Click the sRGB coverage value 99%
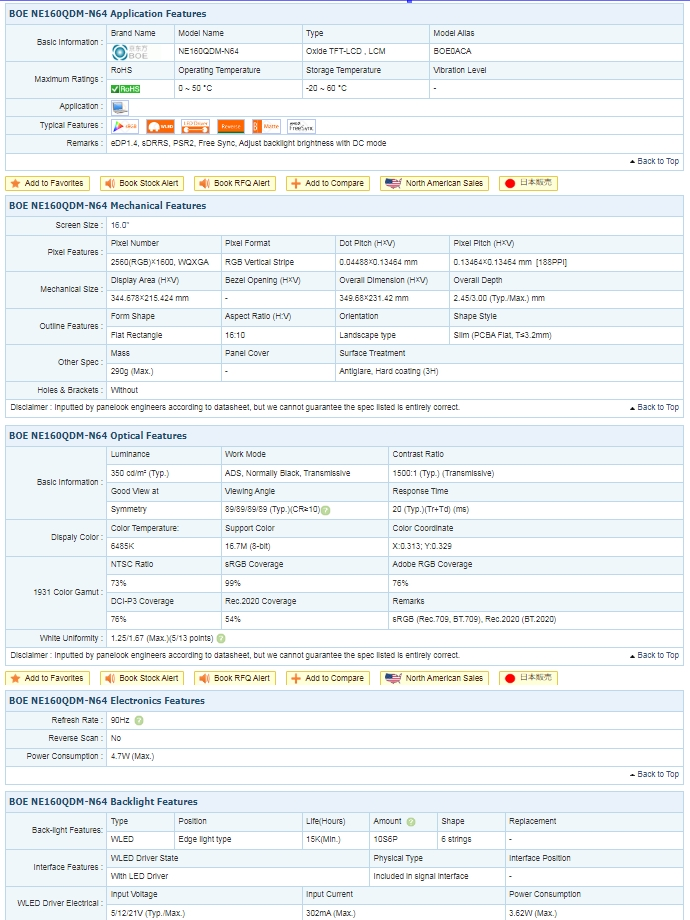The image size is (690, 920). point(233,583)
